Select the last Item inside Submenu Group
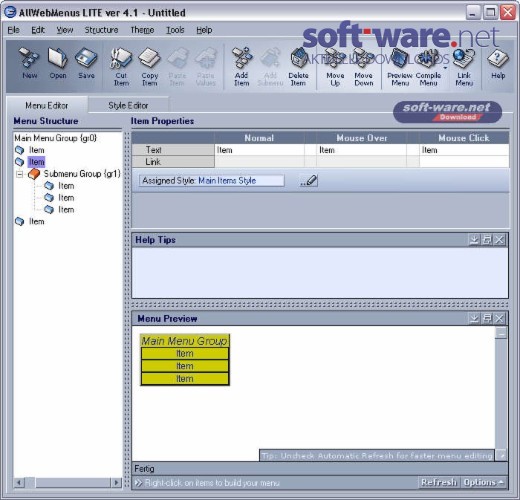520x500 pixels. (x=66, y=210)
